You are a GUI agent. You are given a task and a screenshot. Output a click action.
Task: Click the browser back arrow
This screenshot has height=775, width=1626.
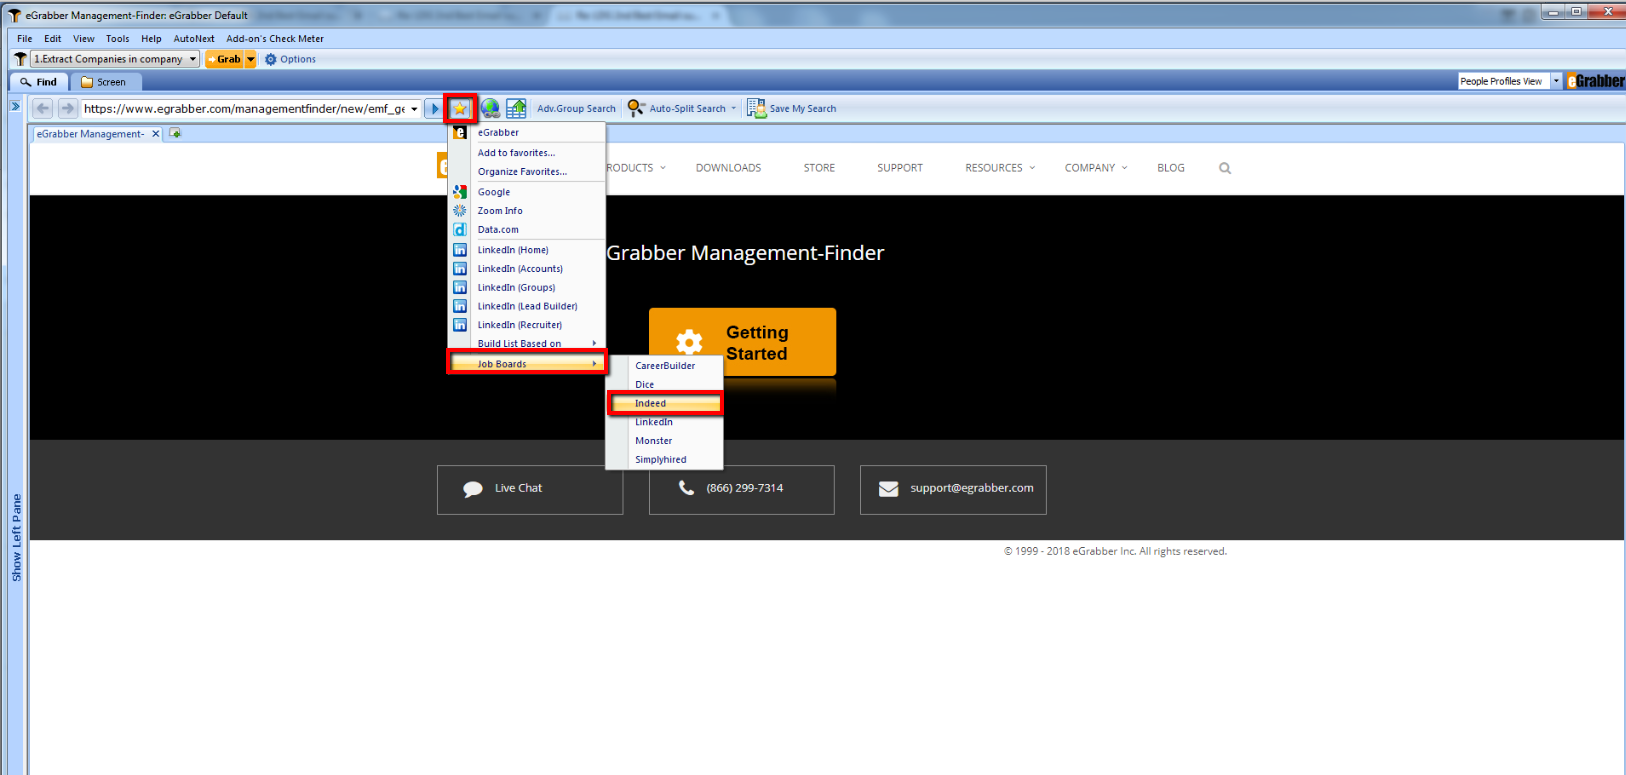(x=42, y=108)
